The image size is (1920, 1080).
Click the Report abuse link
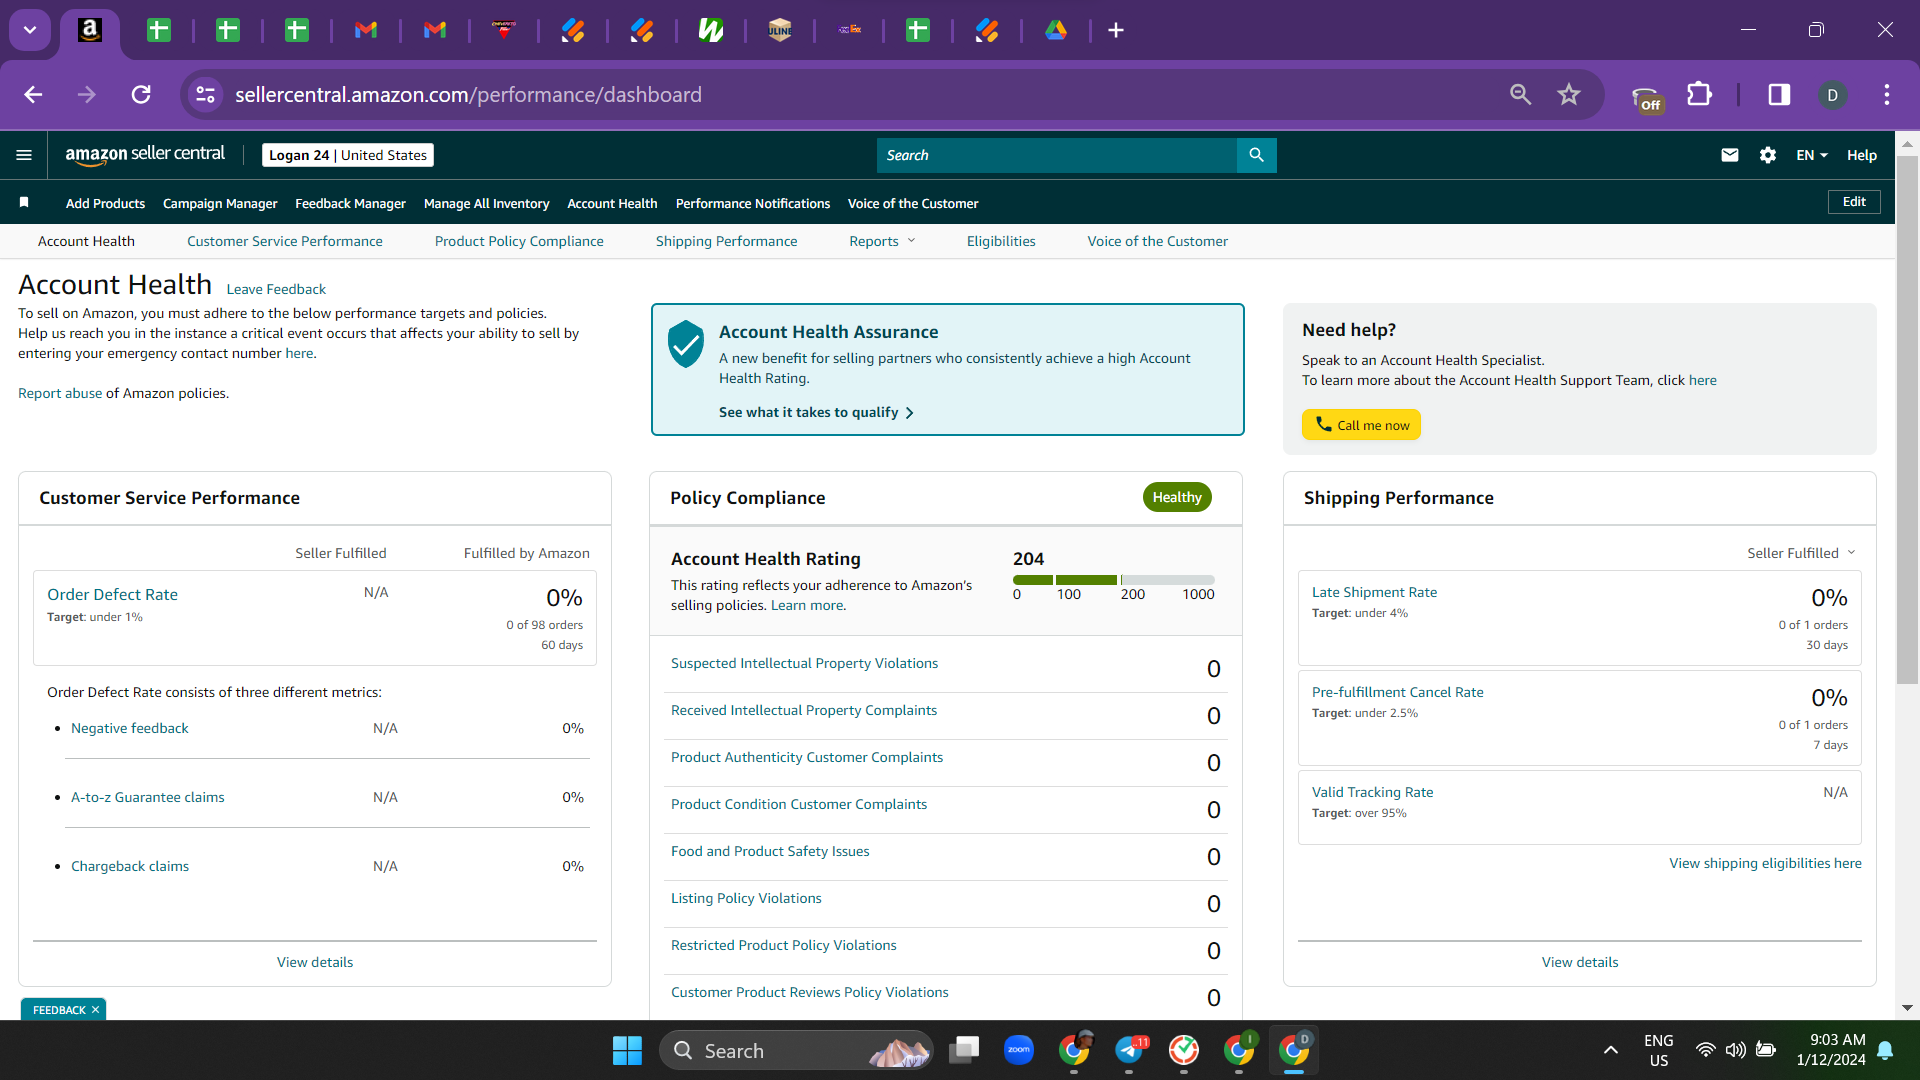click(60, 393)
